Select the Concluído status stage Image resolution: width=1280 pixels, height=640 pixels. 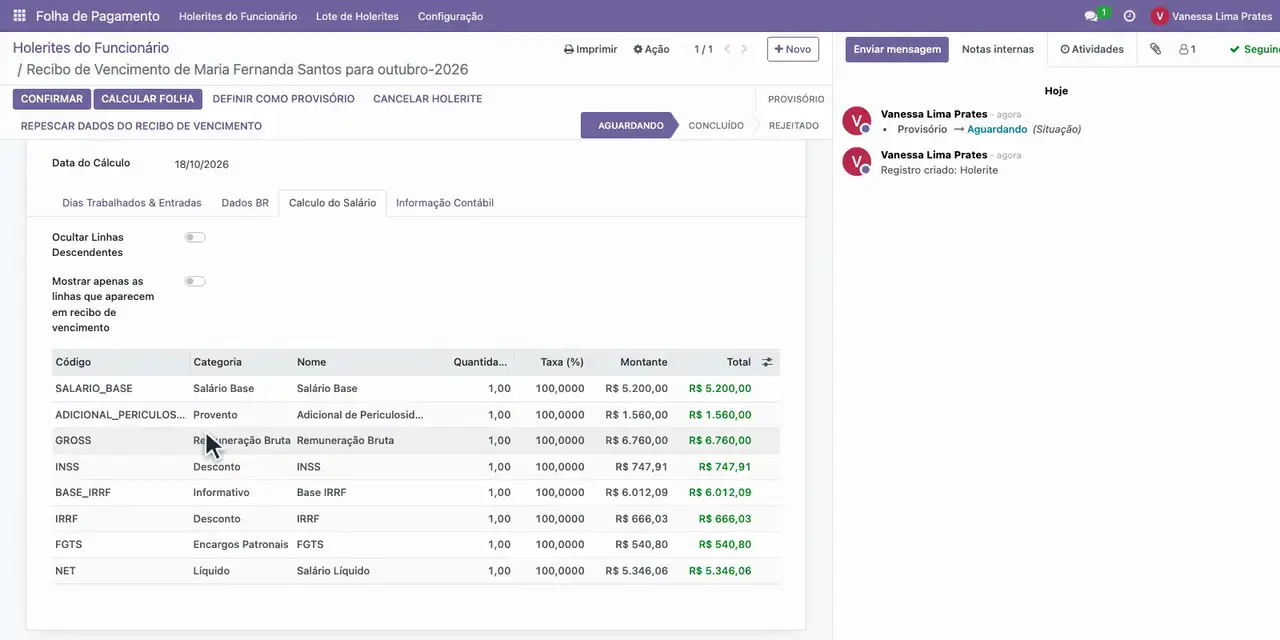(716, 126)
